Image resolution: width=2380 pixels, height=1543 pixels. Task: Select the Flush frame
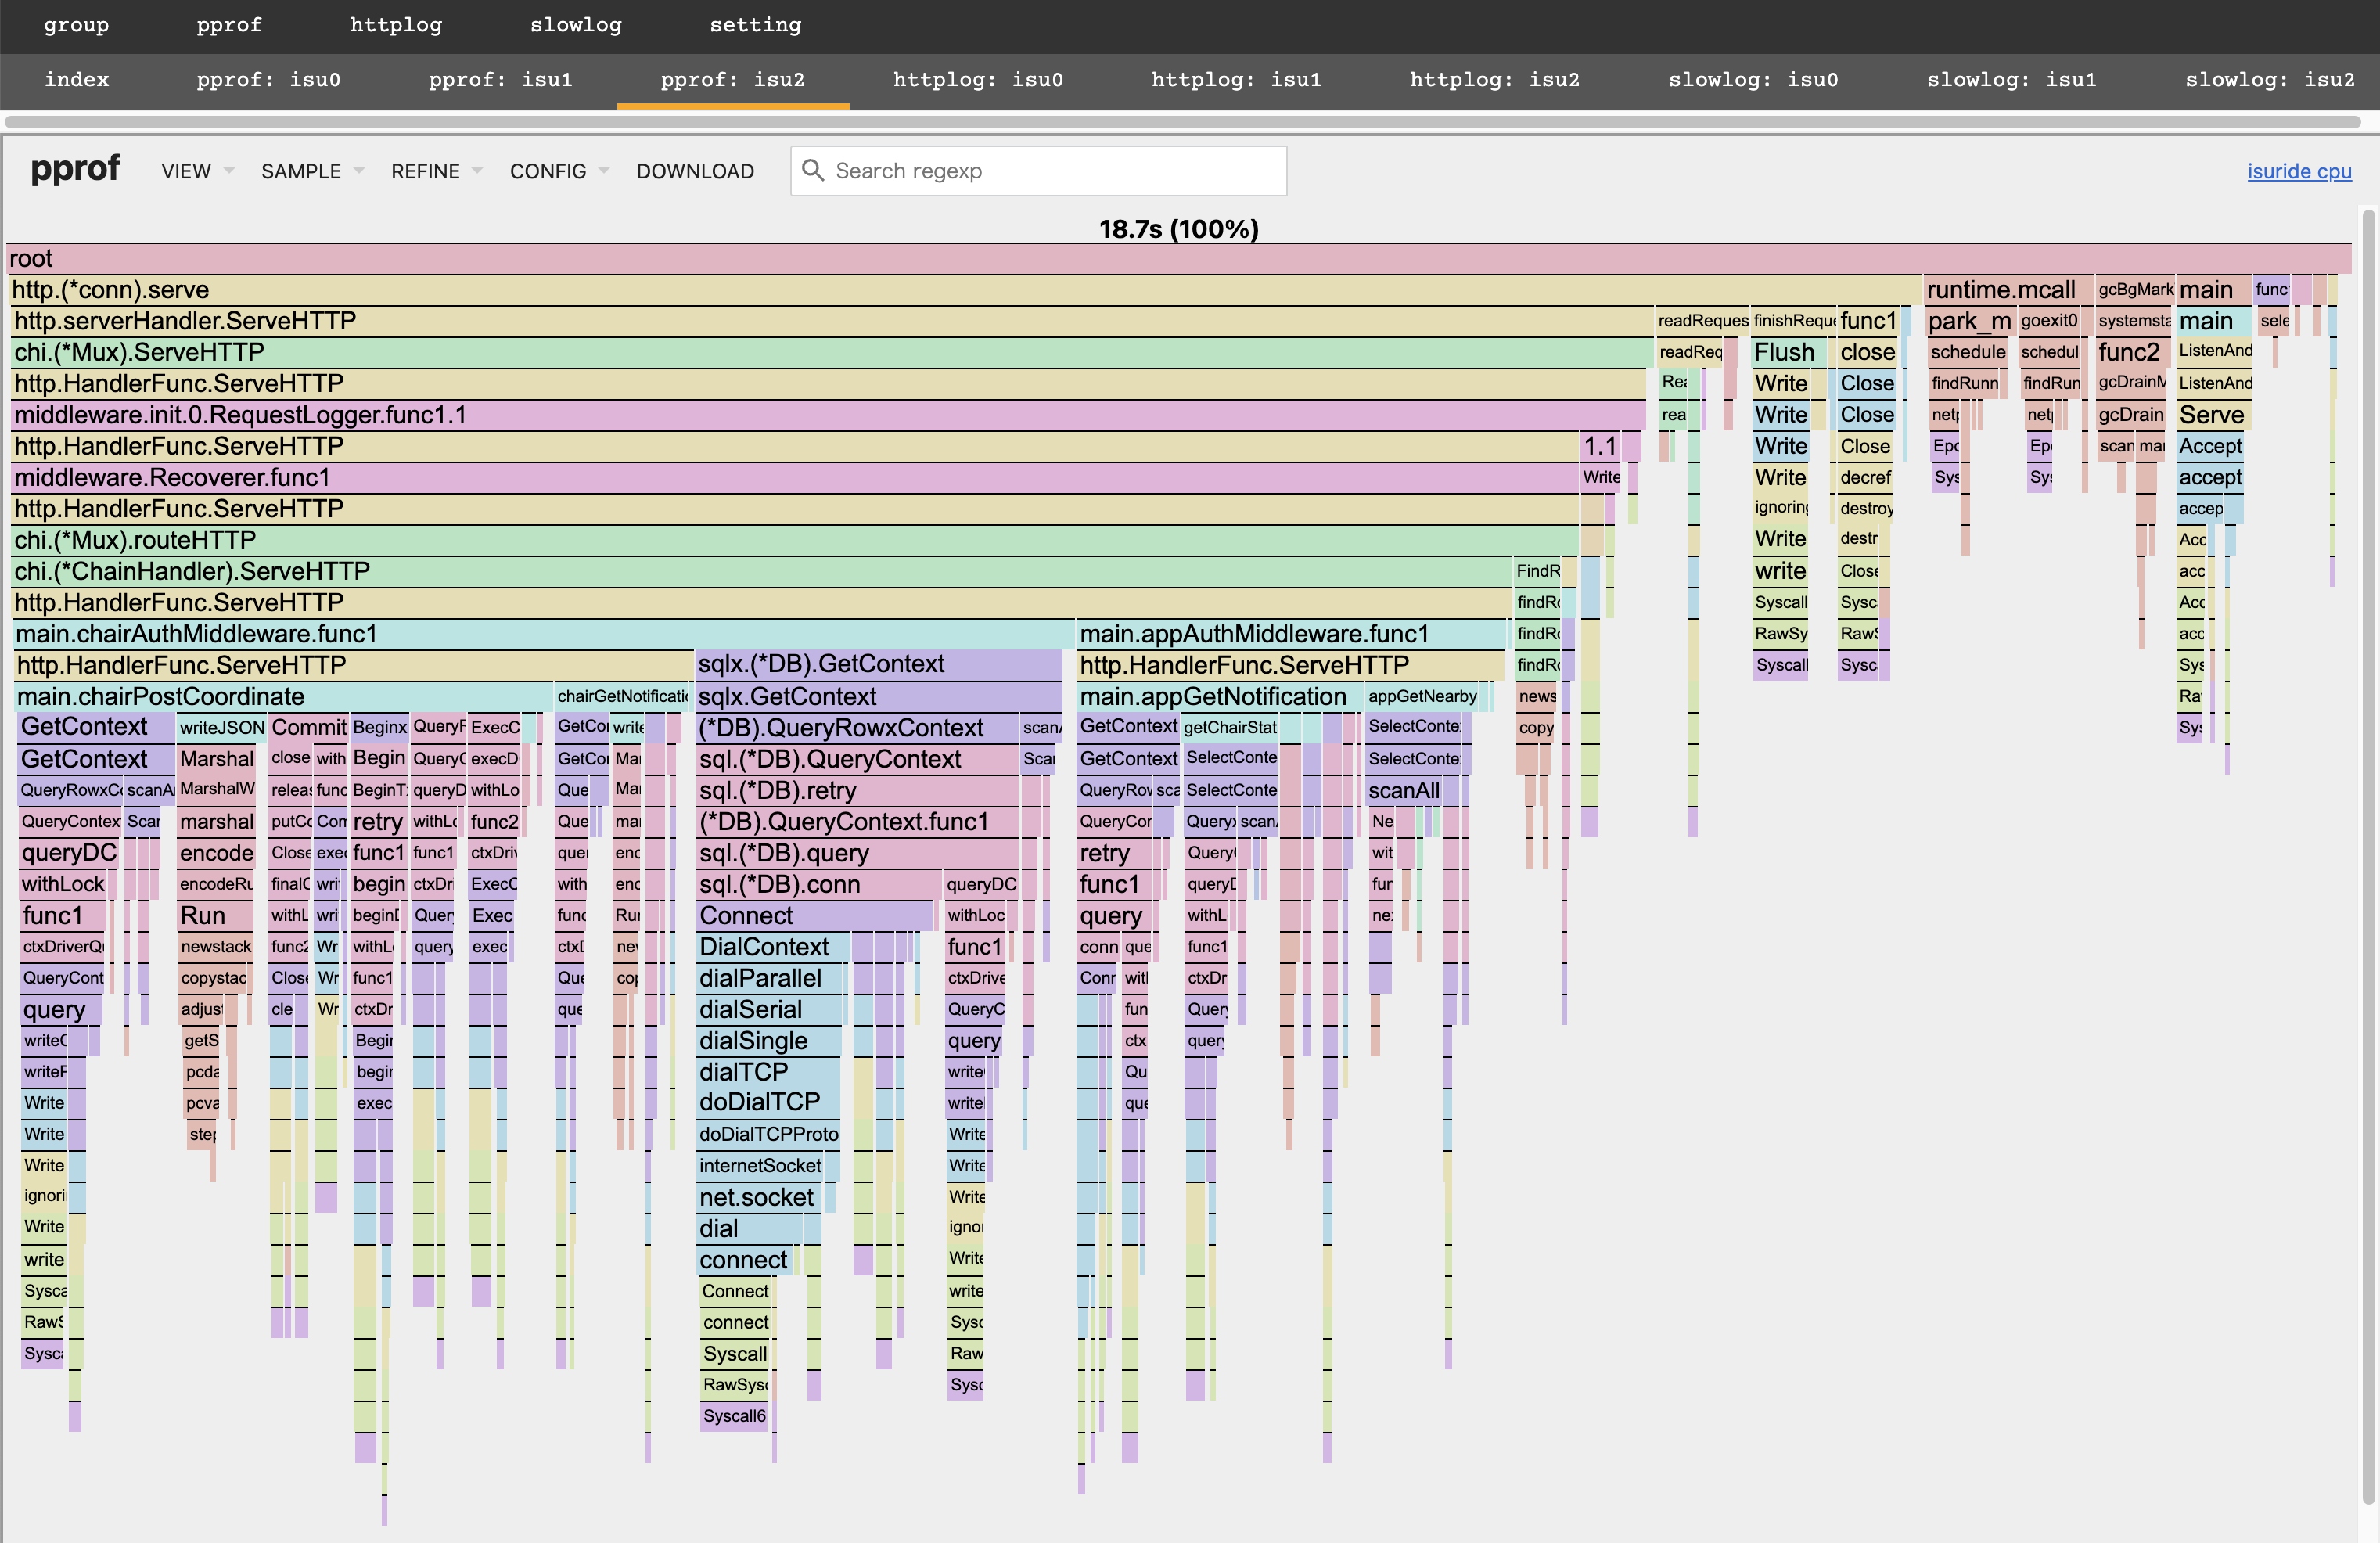pos(1789,352)
